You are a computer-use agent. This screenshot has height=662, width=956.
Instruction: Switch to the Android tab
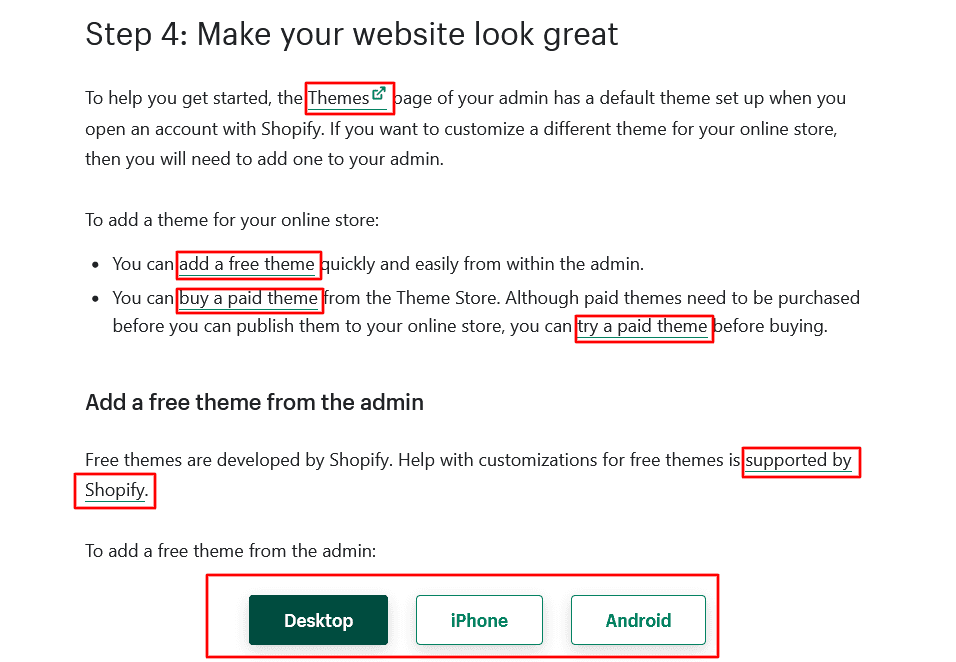tap(638, 620)
